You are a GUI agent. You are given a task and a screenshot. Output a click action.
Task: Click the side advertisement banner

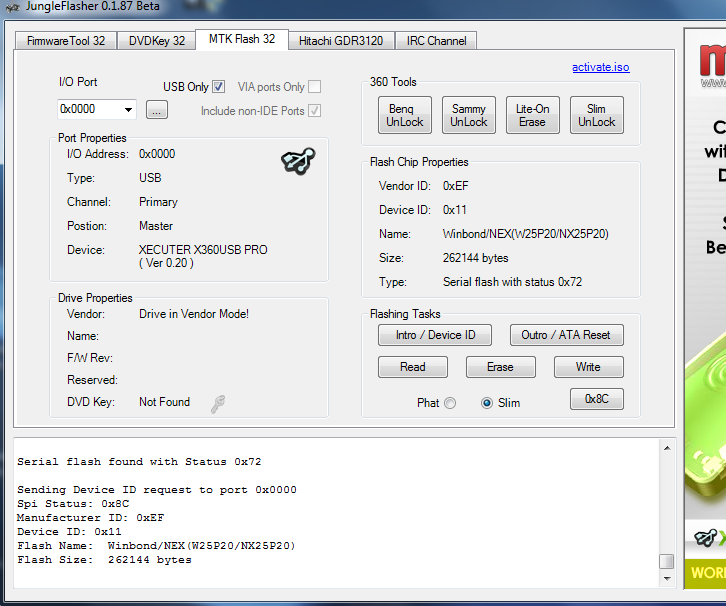pos(705,309)
